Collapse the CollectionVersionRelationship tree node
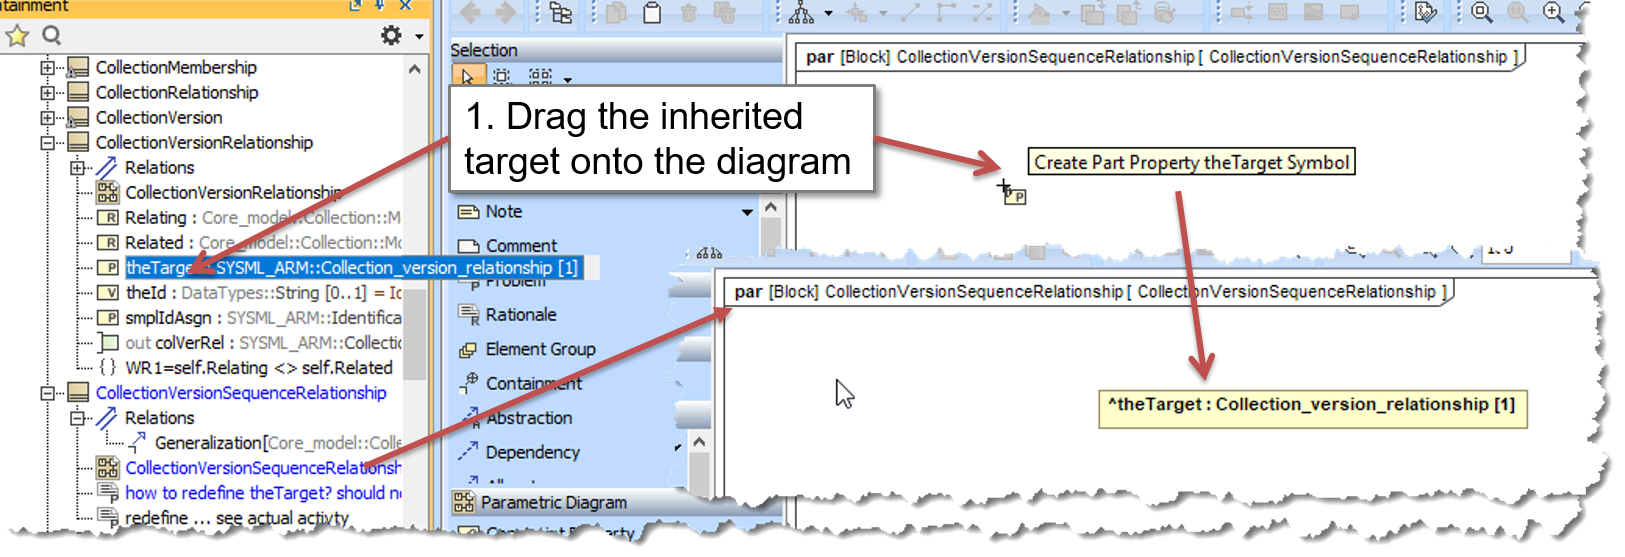The width and height of the screenshot is (1625, 557). click(47, 143)
